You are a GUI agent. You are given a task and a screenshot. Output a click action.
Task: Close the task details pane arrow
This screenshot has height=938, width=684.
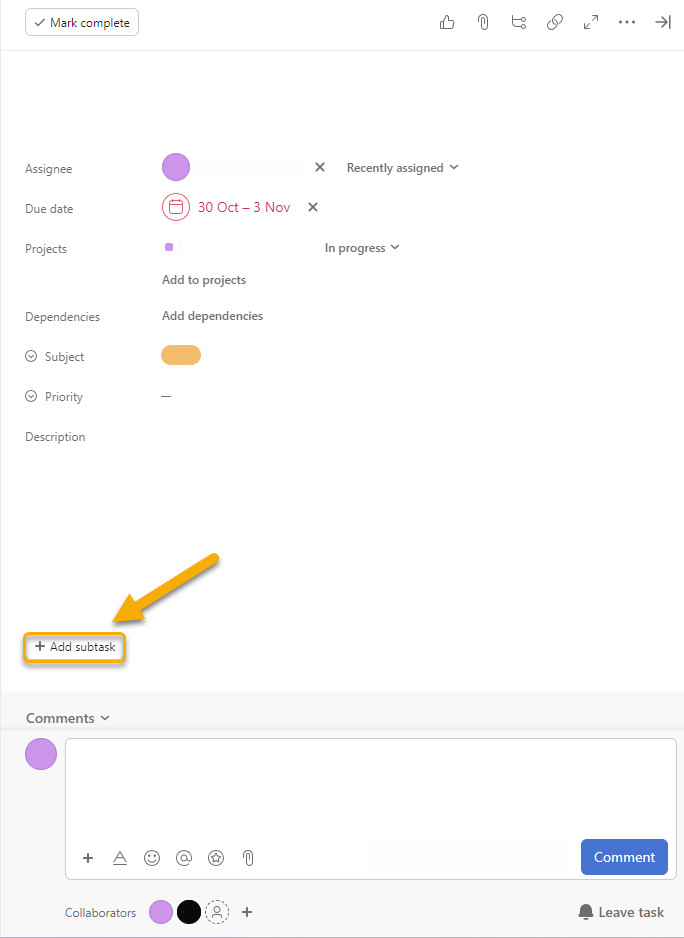point(663,22)
